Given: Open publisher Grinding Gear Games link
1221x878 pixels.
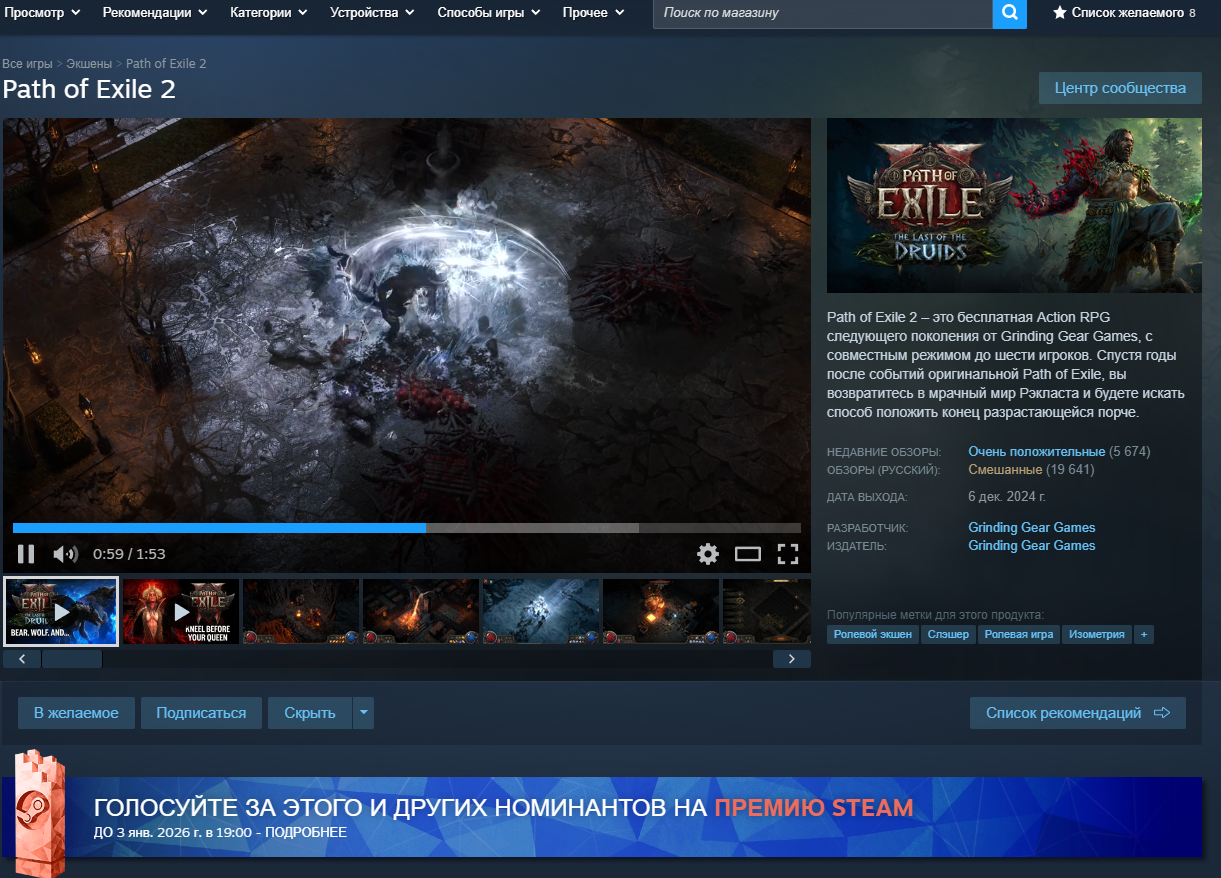Looking at the screenshot, I should [x=1031, y=546].
